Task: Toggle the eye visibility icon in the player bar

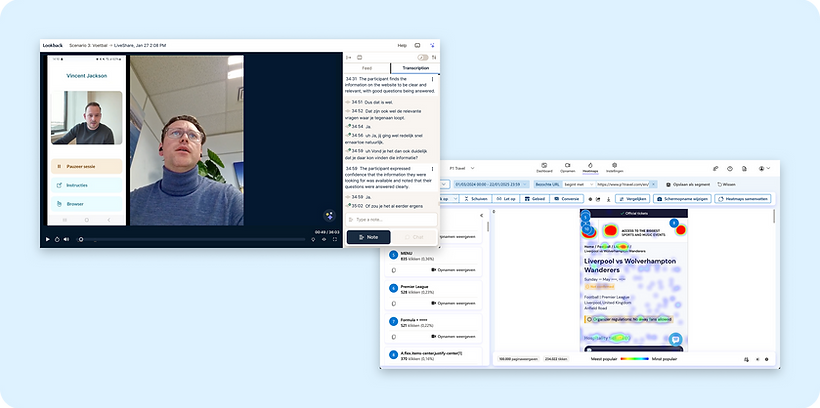Action: pos(324,239)
